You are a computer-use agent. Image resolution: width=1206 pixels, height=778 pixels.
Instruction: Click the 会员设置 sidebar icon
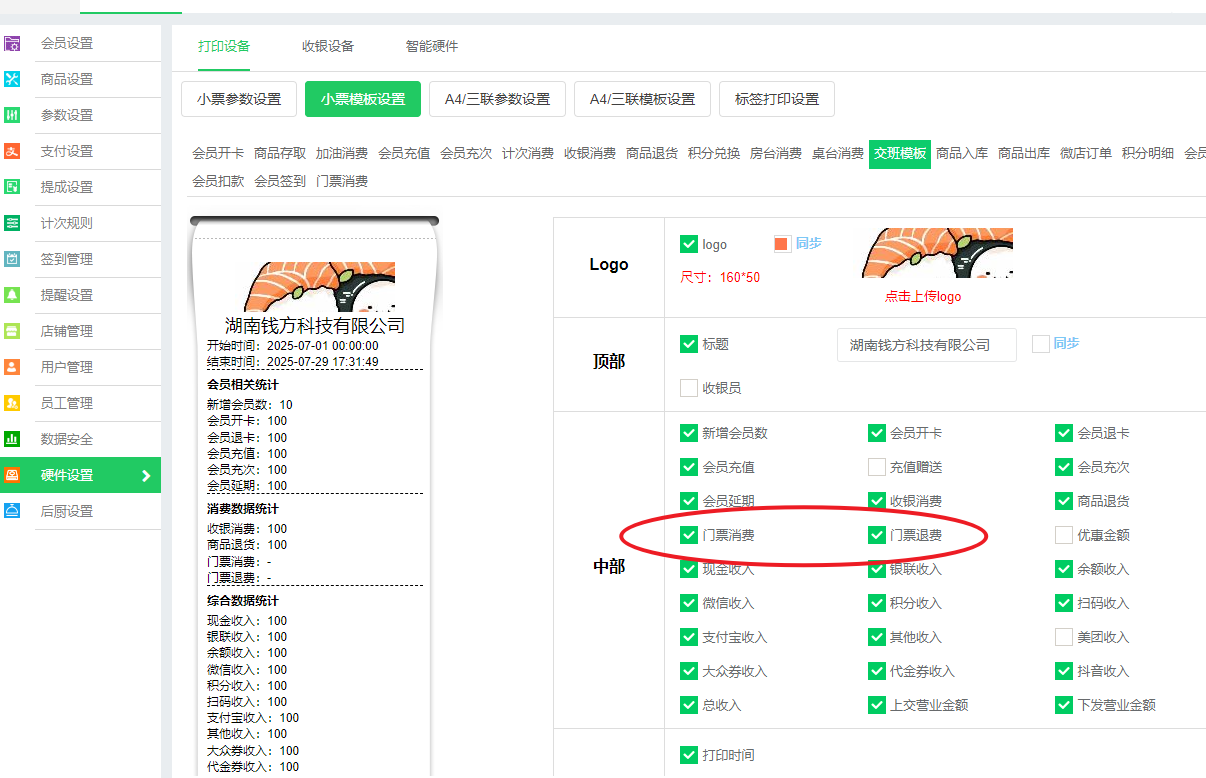coord(12,43)
